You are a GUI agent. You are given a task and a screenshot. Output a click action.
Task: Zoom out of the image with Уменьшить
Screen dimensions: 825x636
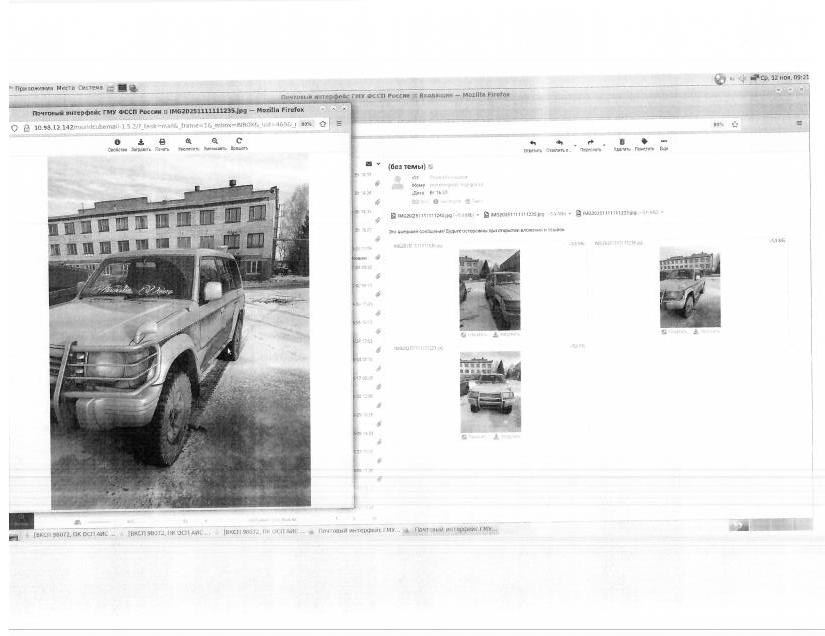point(215,143)
